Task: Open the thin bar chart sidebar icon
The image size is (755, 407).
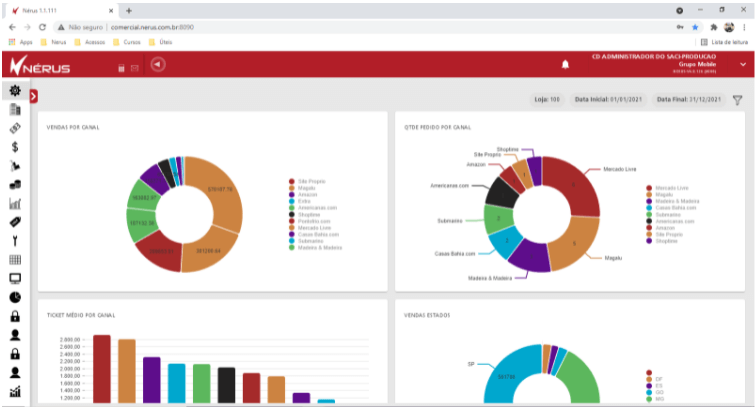Action: (15, 203)
